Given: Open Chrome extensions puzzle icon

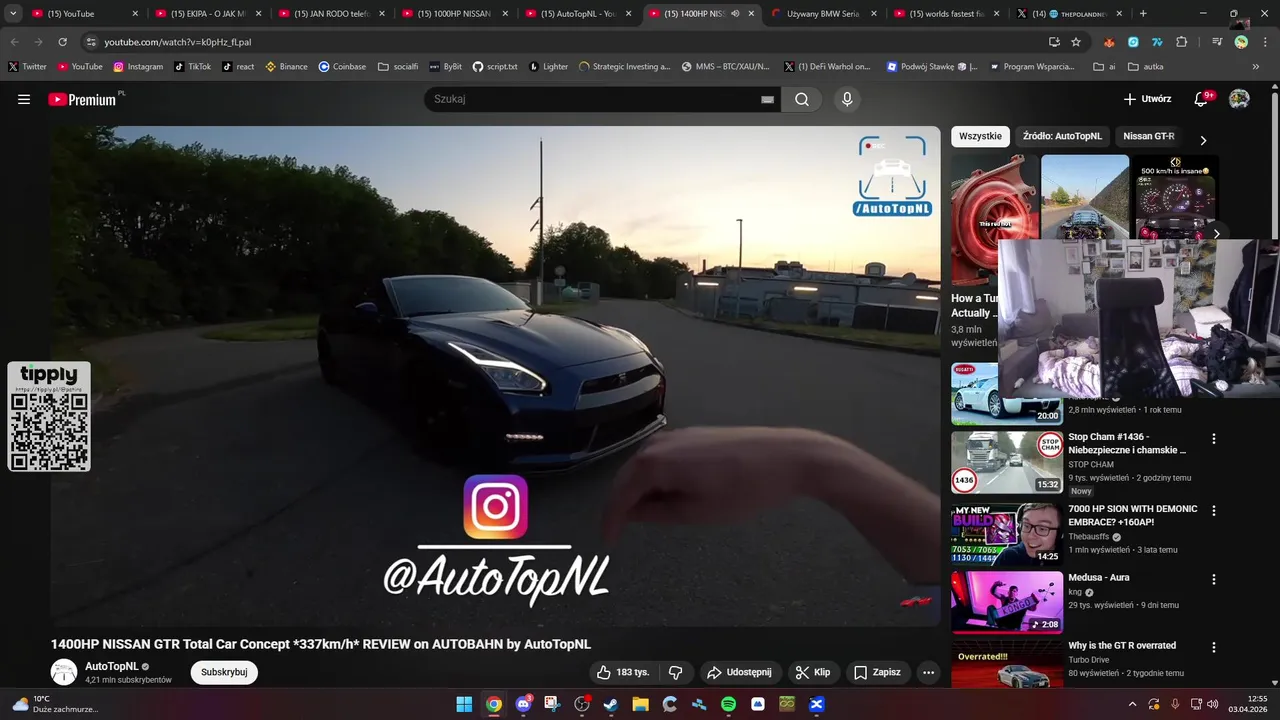Looking at the screenshot, I should coord(1182,42).
